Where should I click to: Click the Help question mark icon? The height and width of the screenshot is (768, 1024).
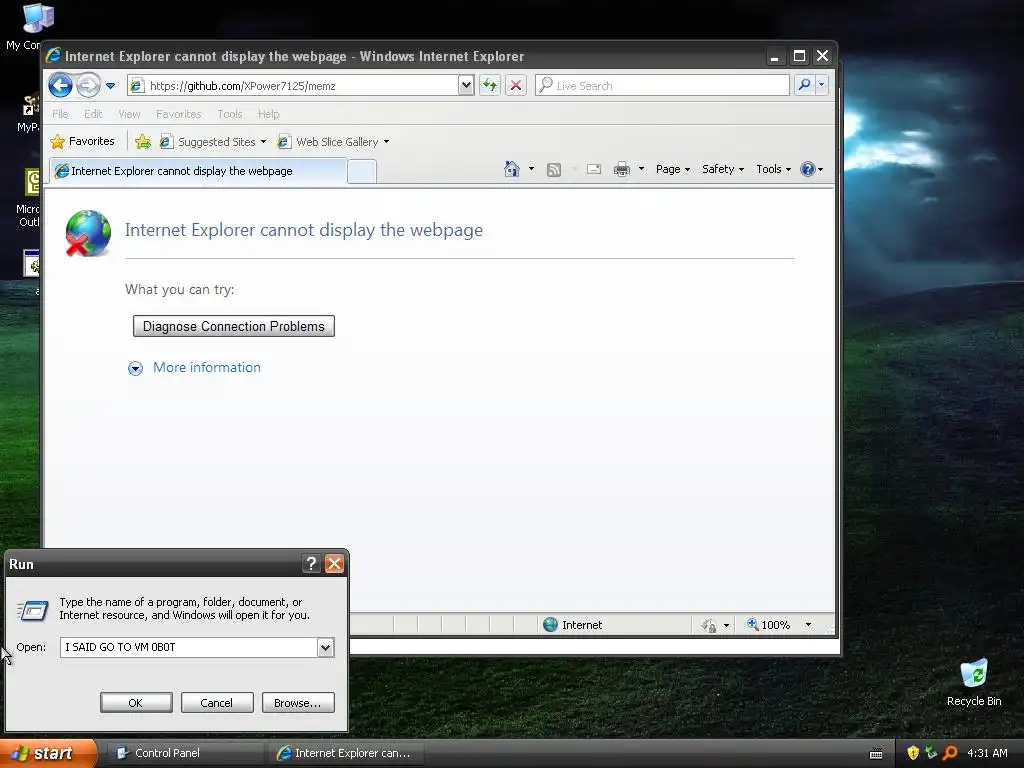(808, 169)
